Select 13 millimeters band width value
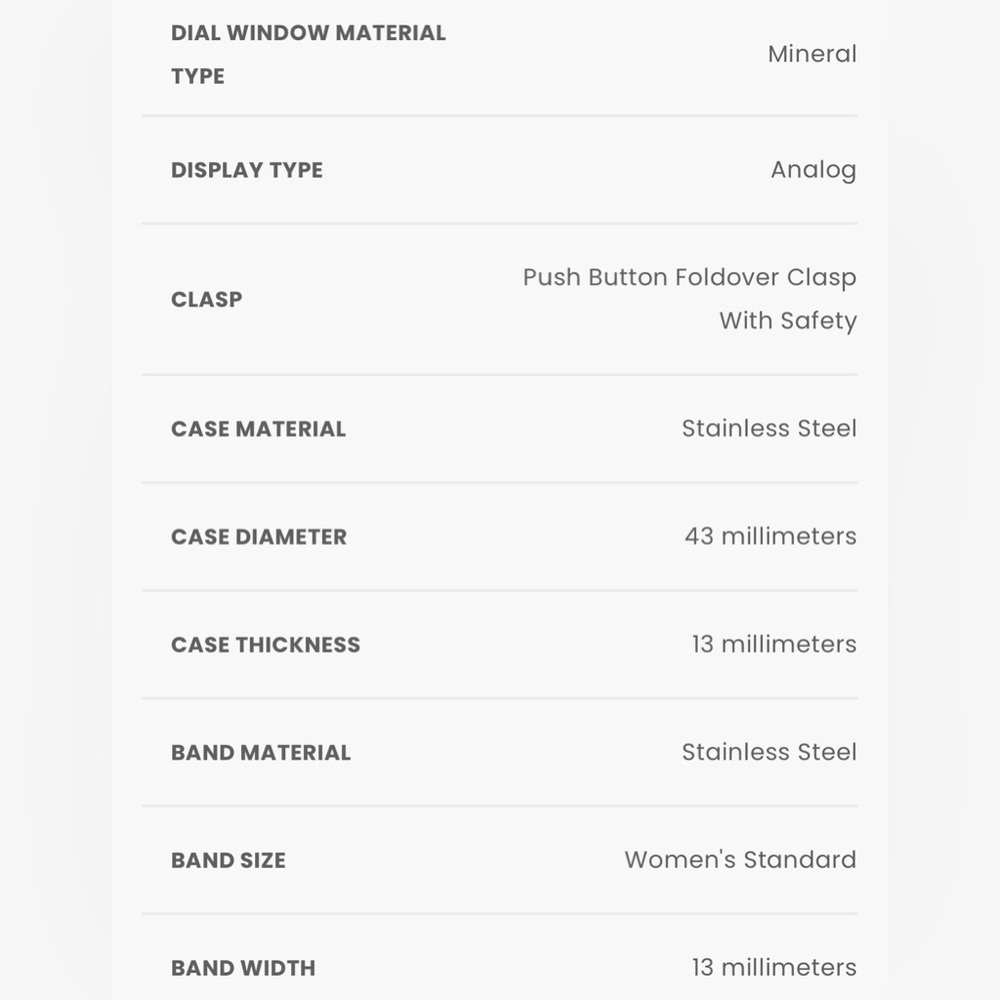 [x=774, y=967]
